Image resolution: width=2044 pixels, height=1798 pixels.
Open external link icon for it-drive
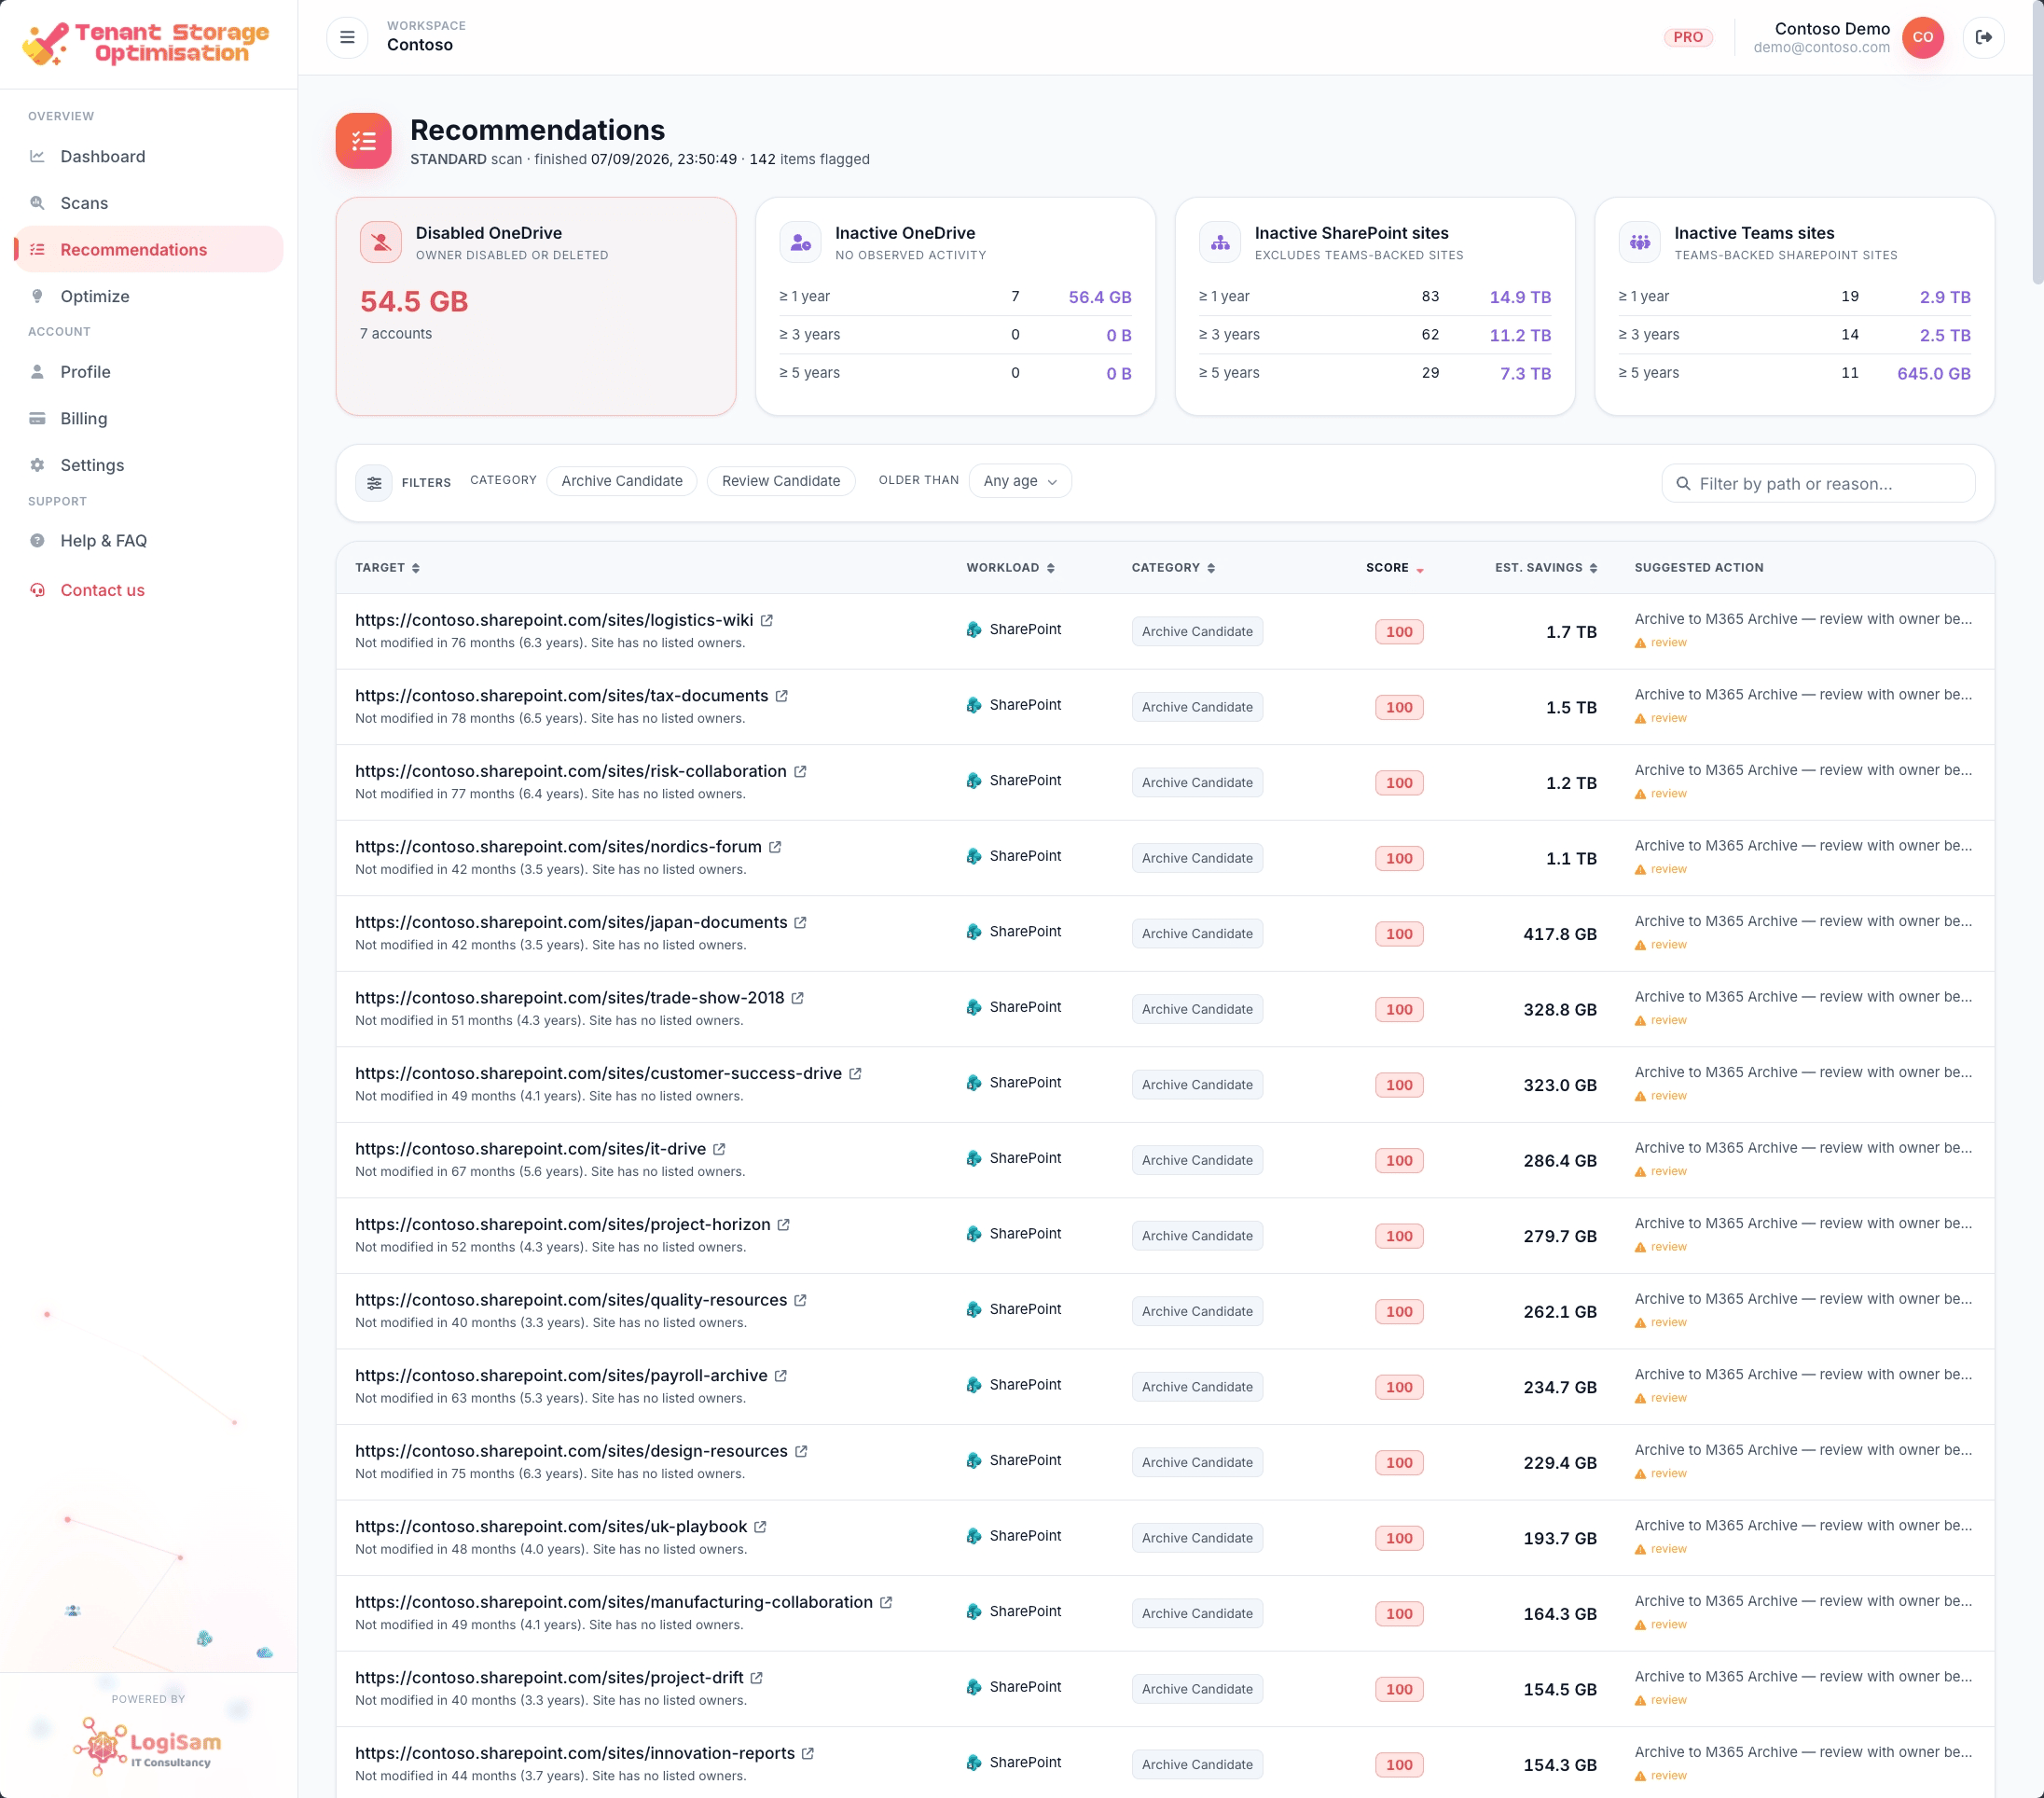click(x=719, y=1149)
